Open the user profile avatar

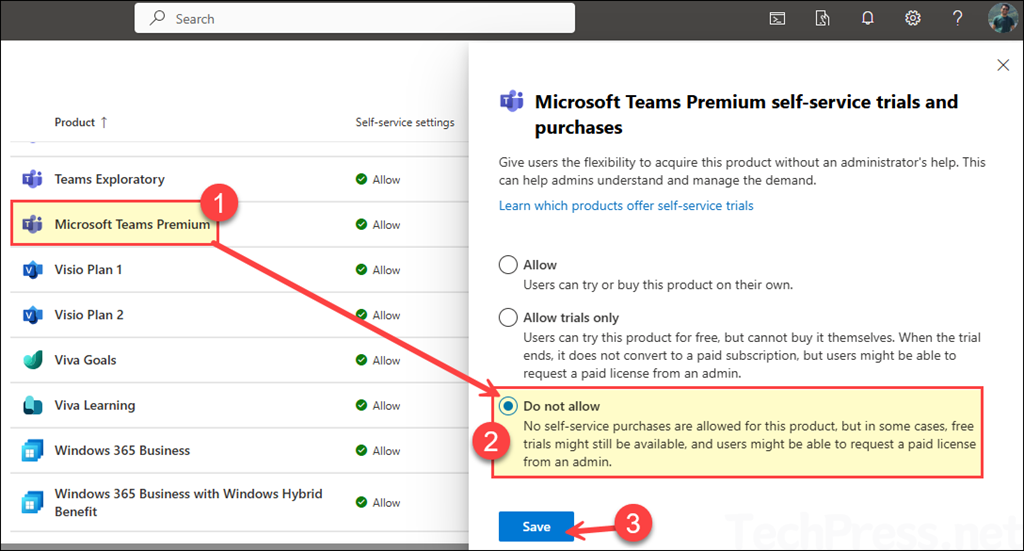1001,18
